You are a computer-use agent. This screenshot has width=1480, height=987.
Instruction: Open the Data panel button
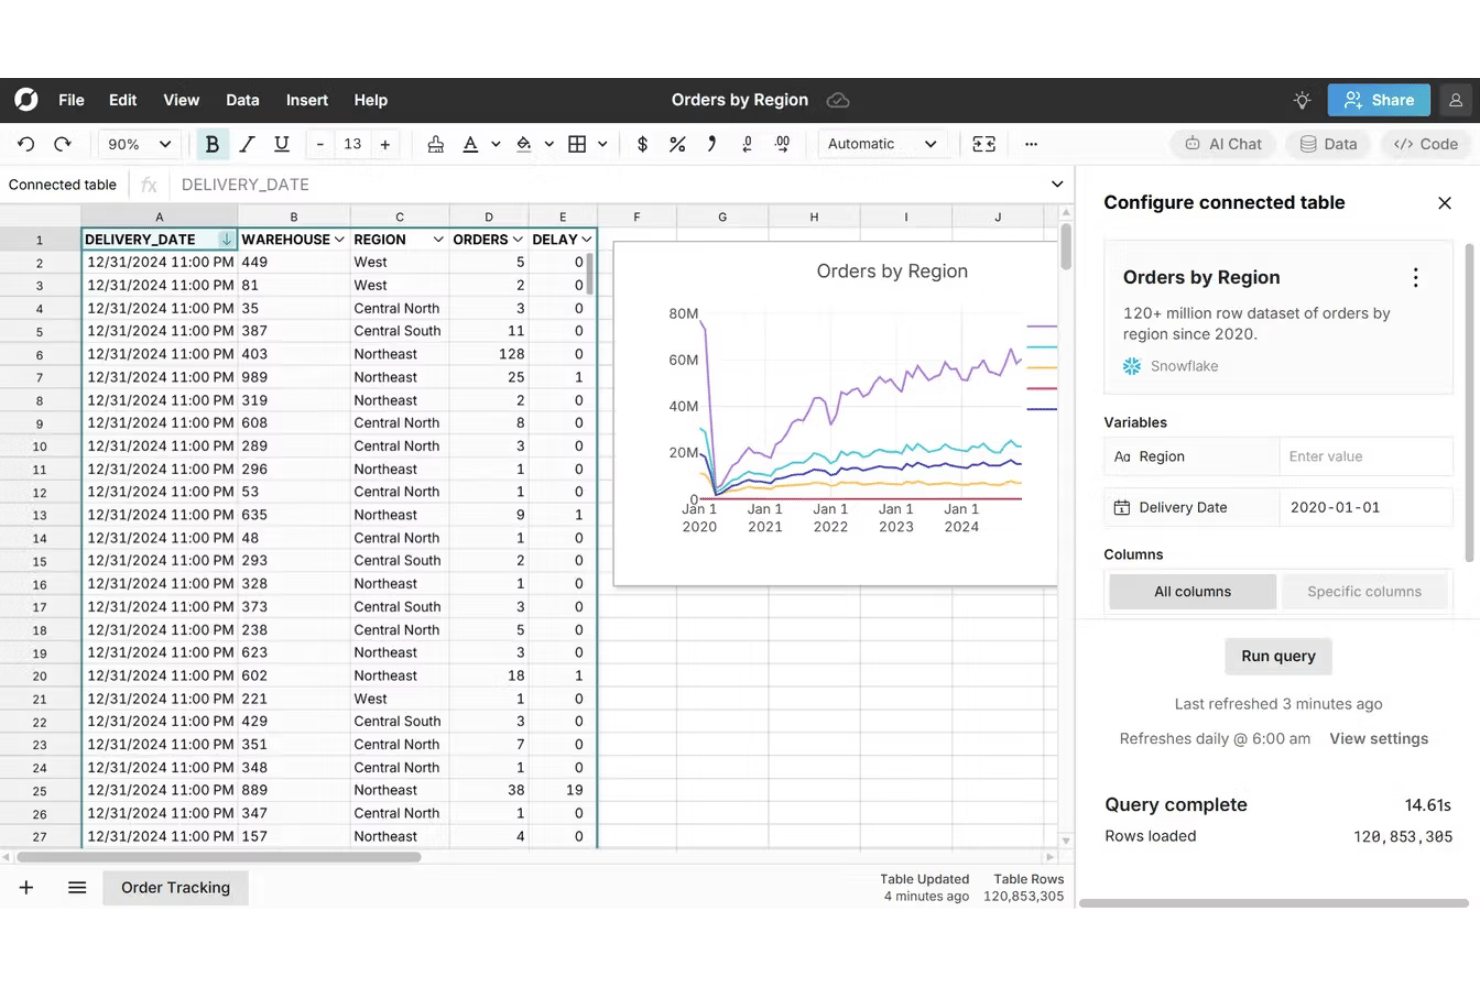1328,144
